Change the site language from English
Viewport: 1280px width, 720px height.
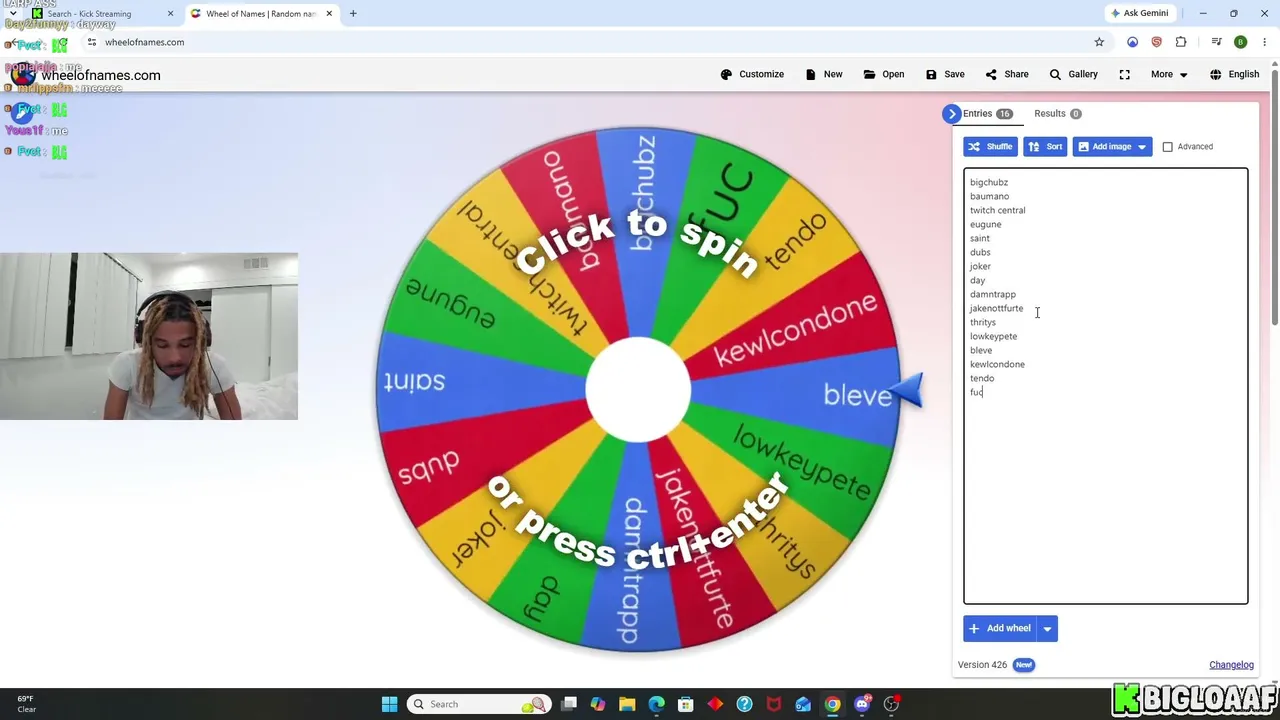click(1234, 74)
